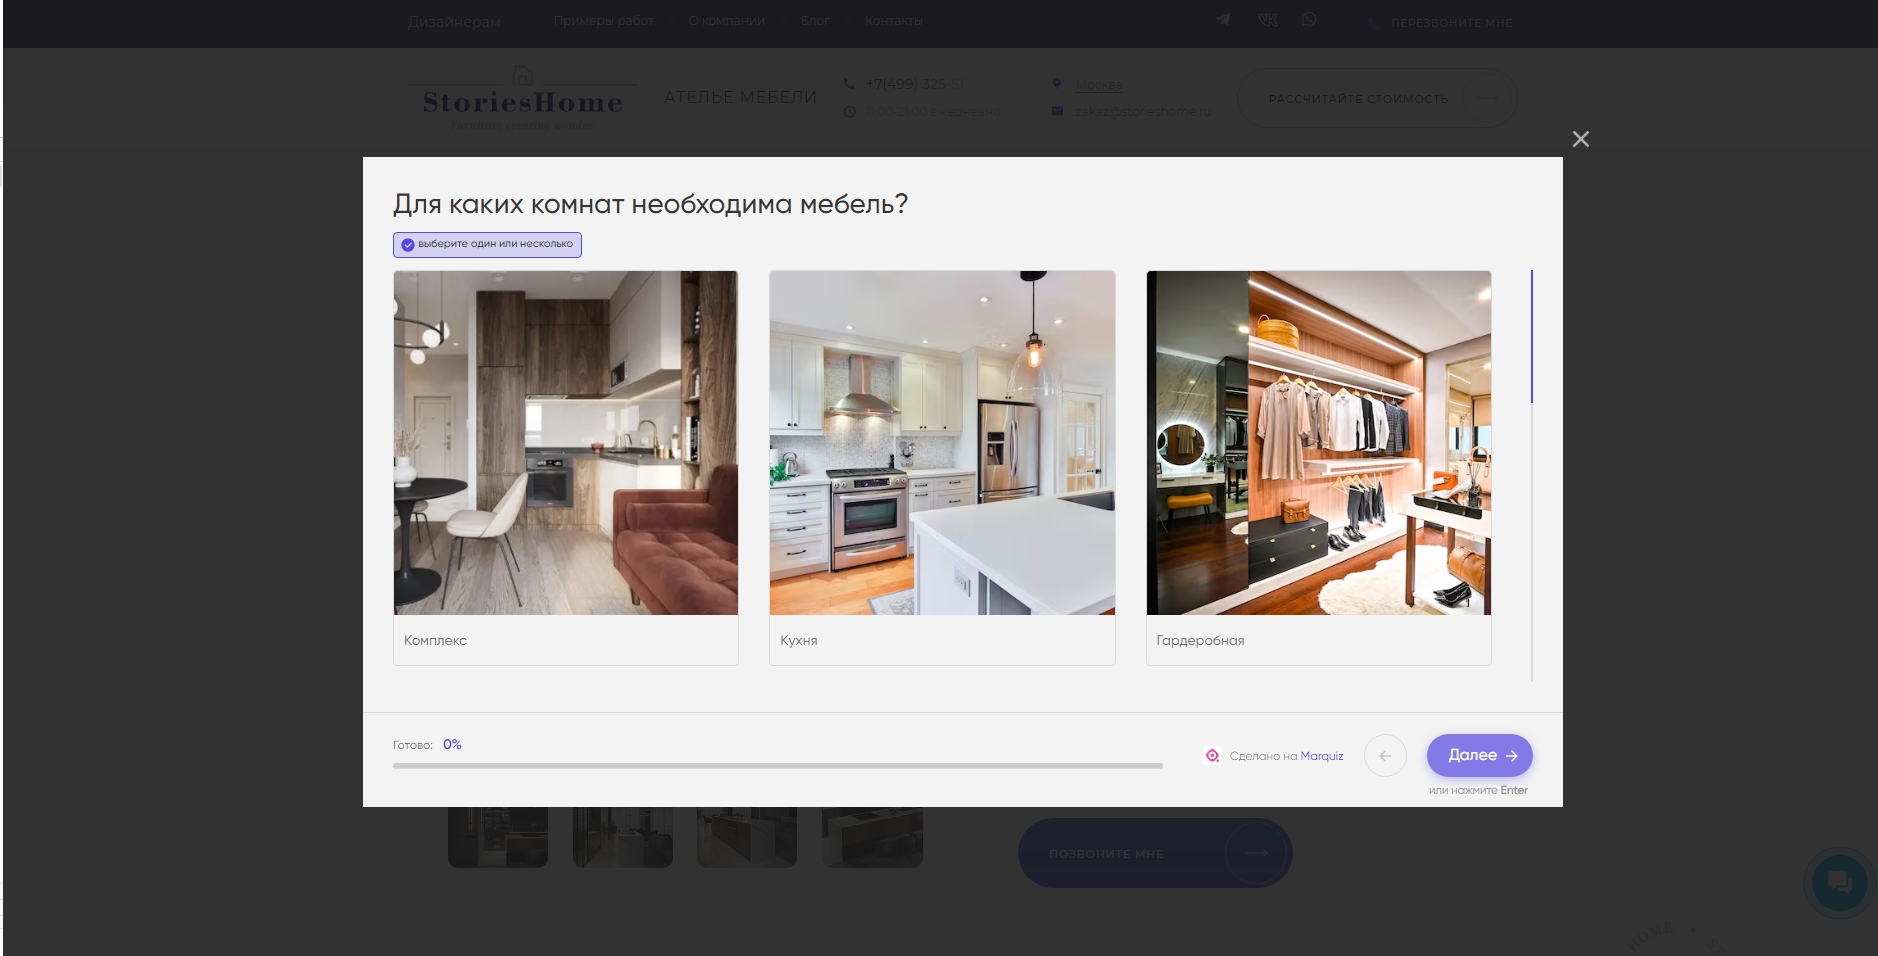Click the location pin icon next to Москва
Image resolution: width=1878 pixels, height=956 pixels.
point(1057,84)
